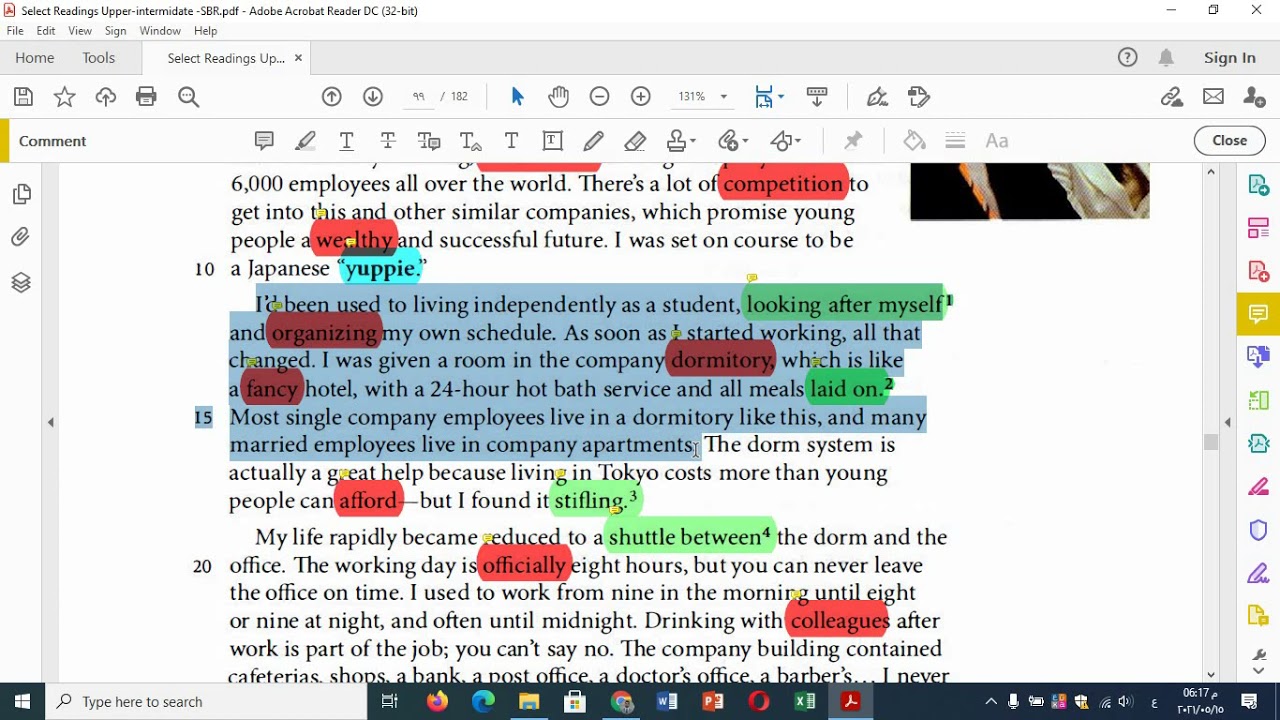Image resolution: width=1280 pixels, height=720 pixels.
Task: Open the Edit menu
Action: (46, 31)
